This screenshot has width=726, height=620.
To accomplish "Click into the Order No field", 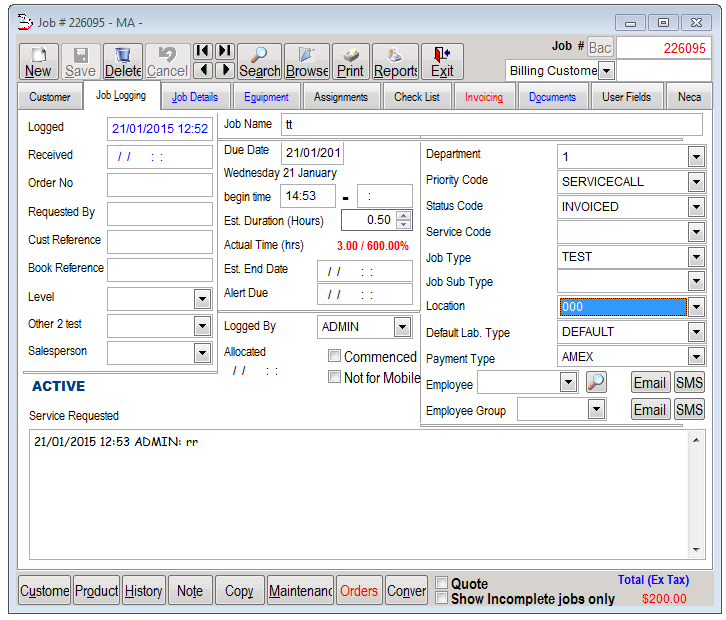I will tap(160, 184).
